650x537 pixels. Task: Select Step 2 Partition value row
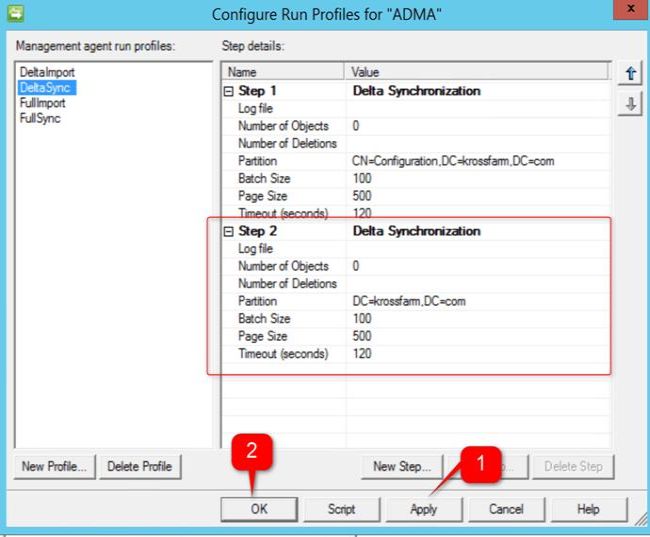pyautogui.click(x=416, y=301)
